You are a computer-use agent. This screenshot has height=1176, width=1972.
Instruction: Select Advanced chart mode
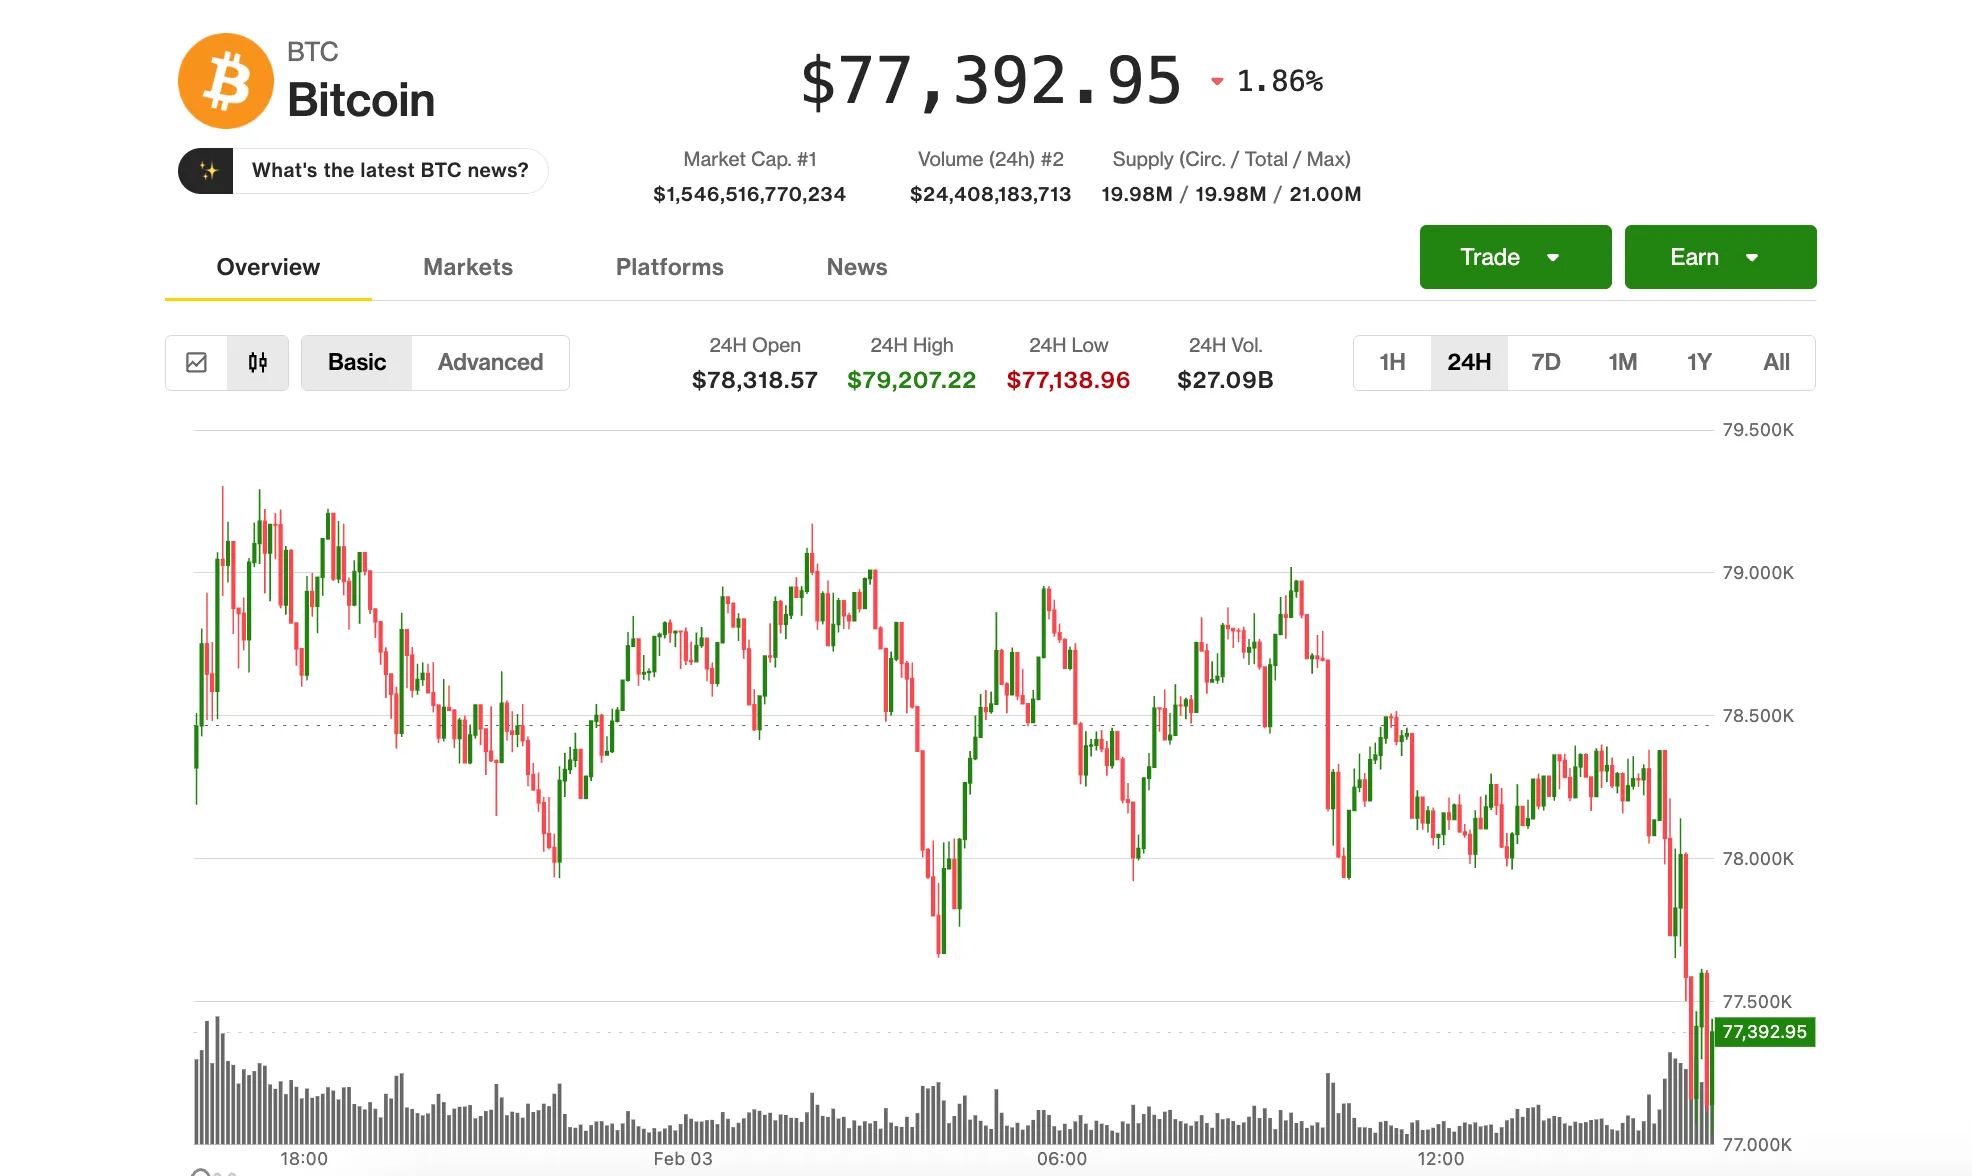point(489,363)
